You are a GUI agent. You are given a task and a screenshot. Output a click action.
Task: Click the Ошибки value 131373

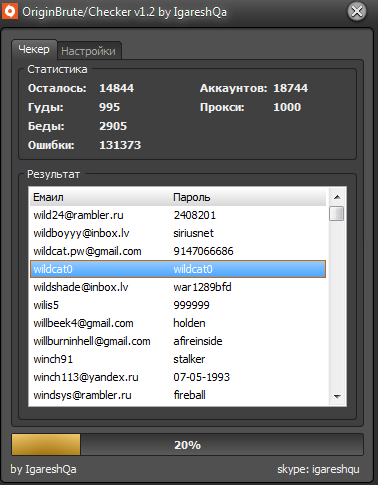click(x=120, y=145)
